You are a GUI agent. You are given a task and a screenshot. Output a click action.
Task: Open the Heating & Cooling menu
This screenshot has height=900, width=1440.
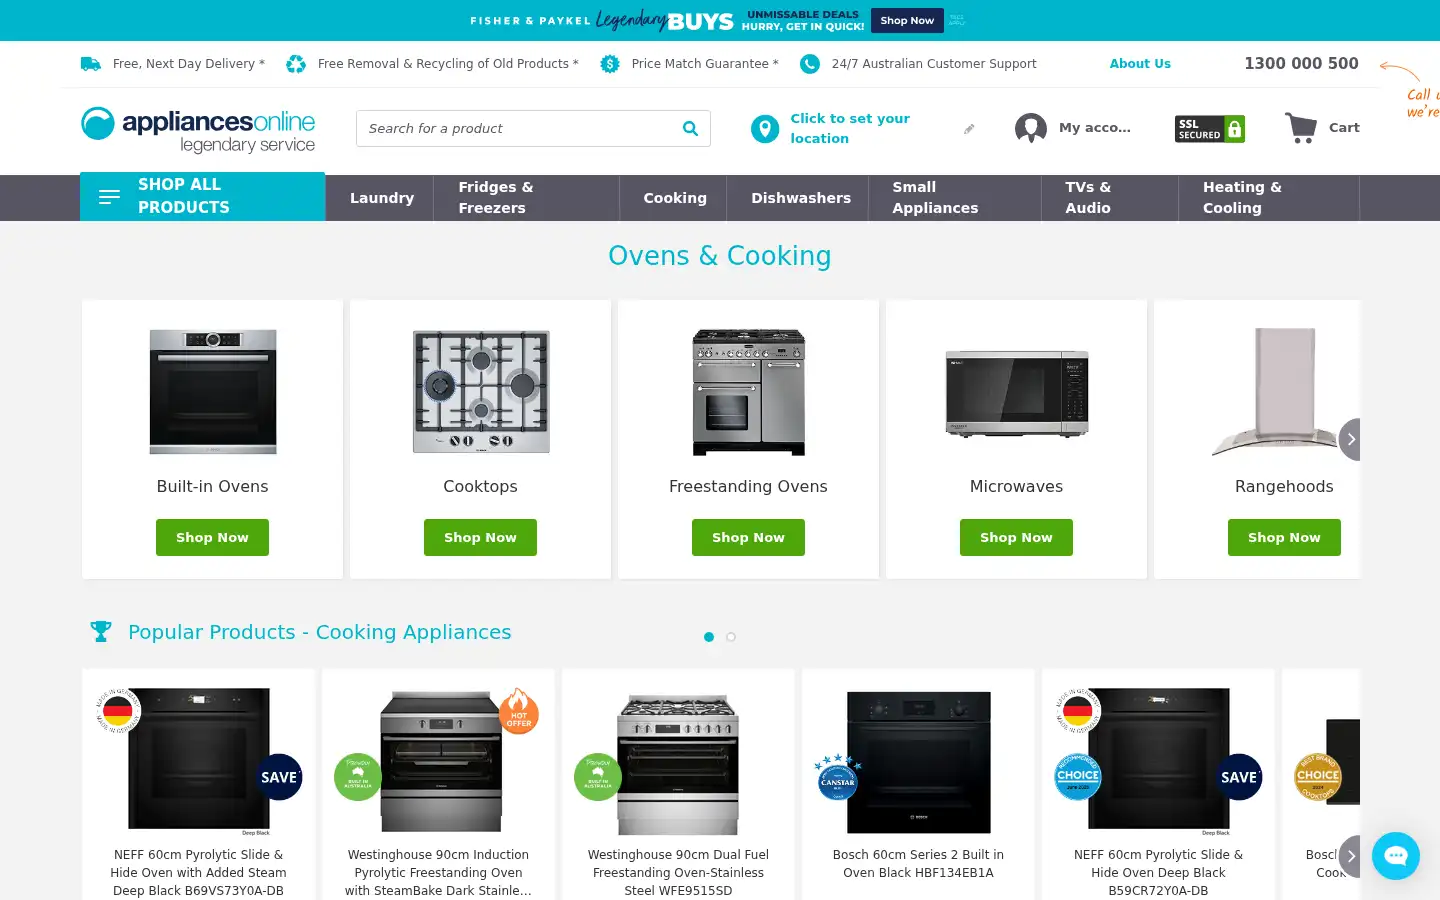click(1269, 198)
